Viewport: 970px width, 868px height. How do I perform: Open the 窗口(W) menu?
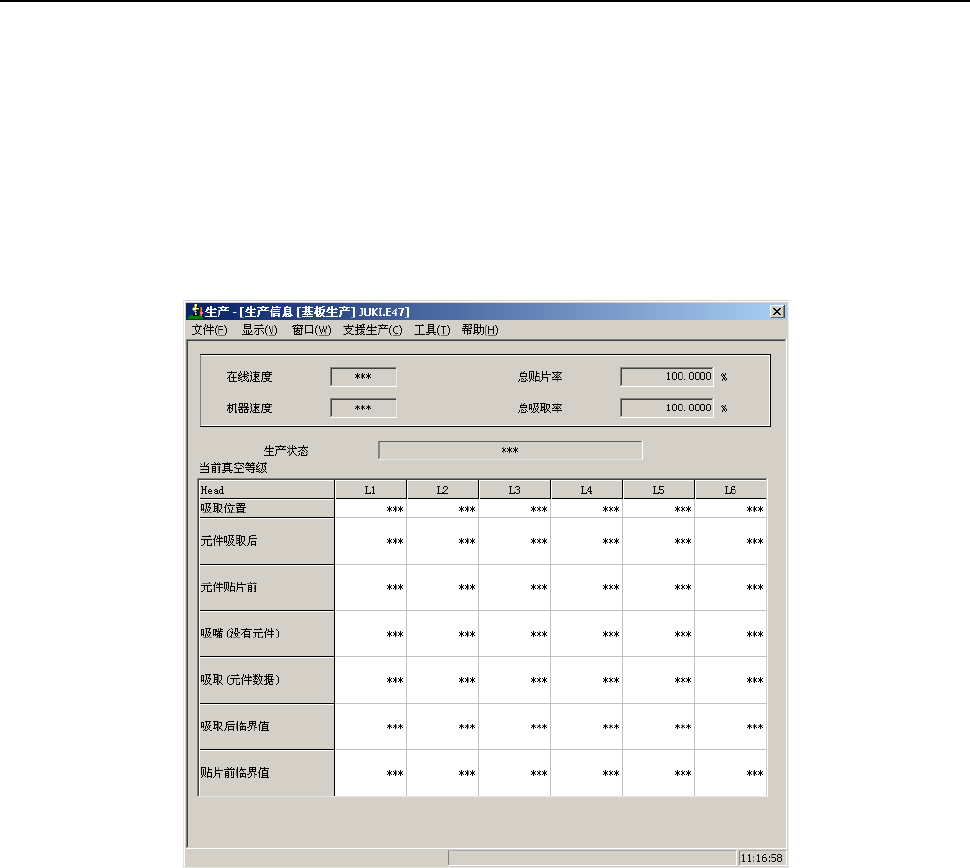311,330
